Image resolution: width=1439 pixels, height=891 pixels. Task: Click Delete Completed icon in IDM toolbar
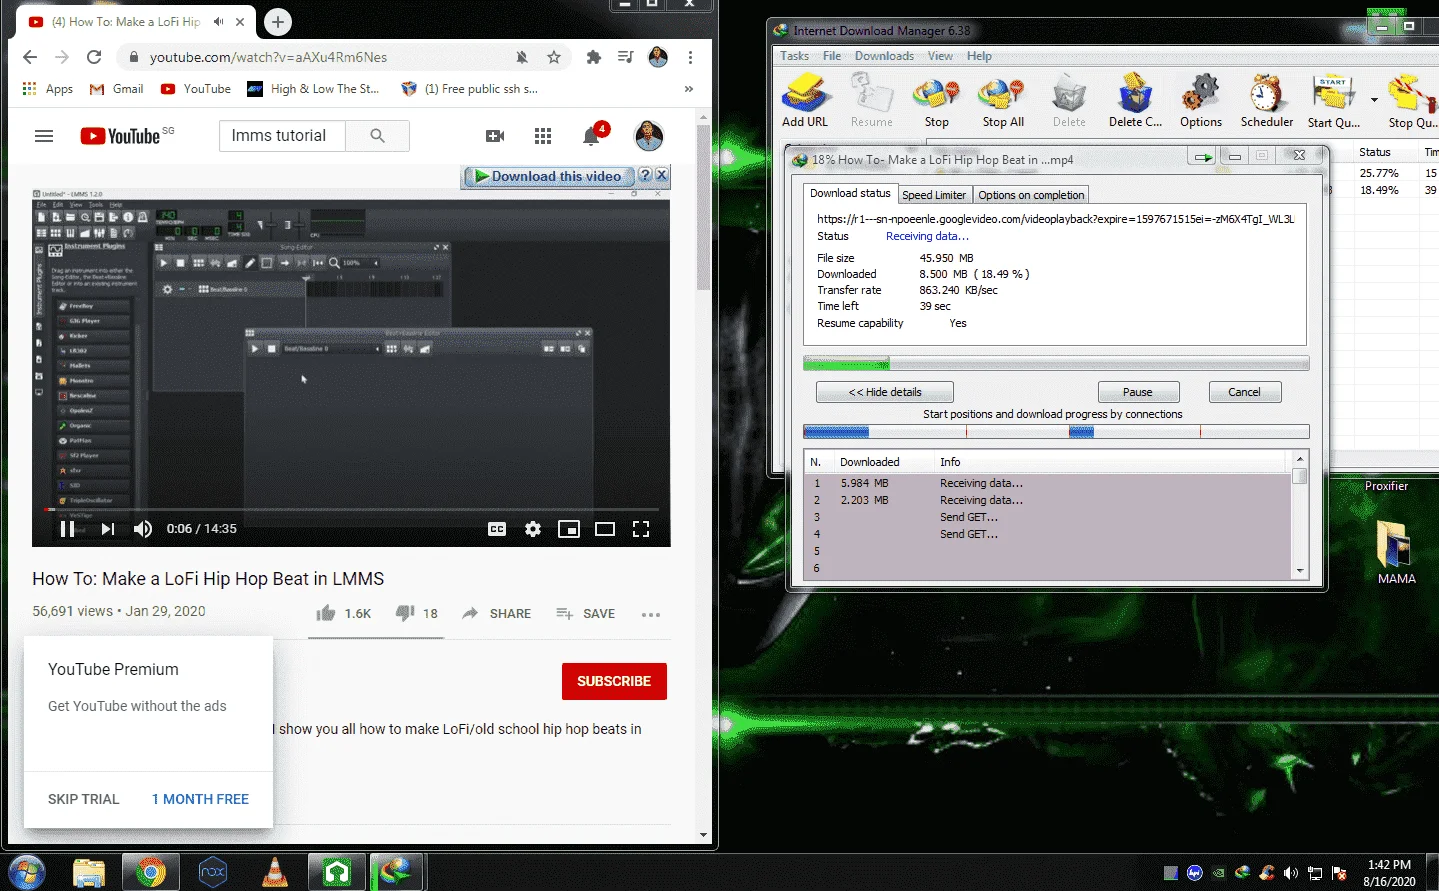[x=1135, y=101]
